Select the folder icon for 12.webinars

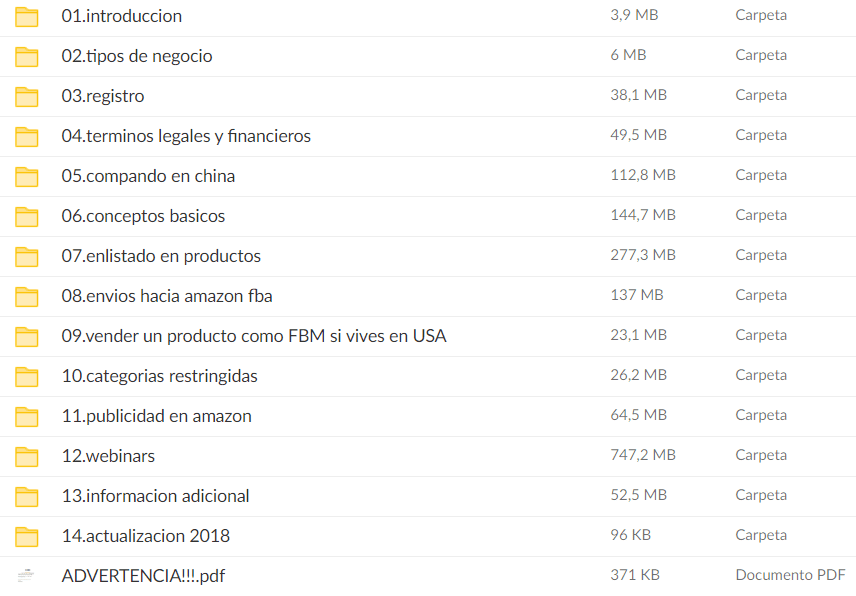[x=26, y=456]
